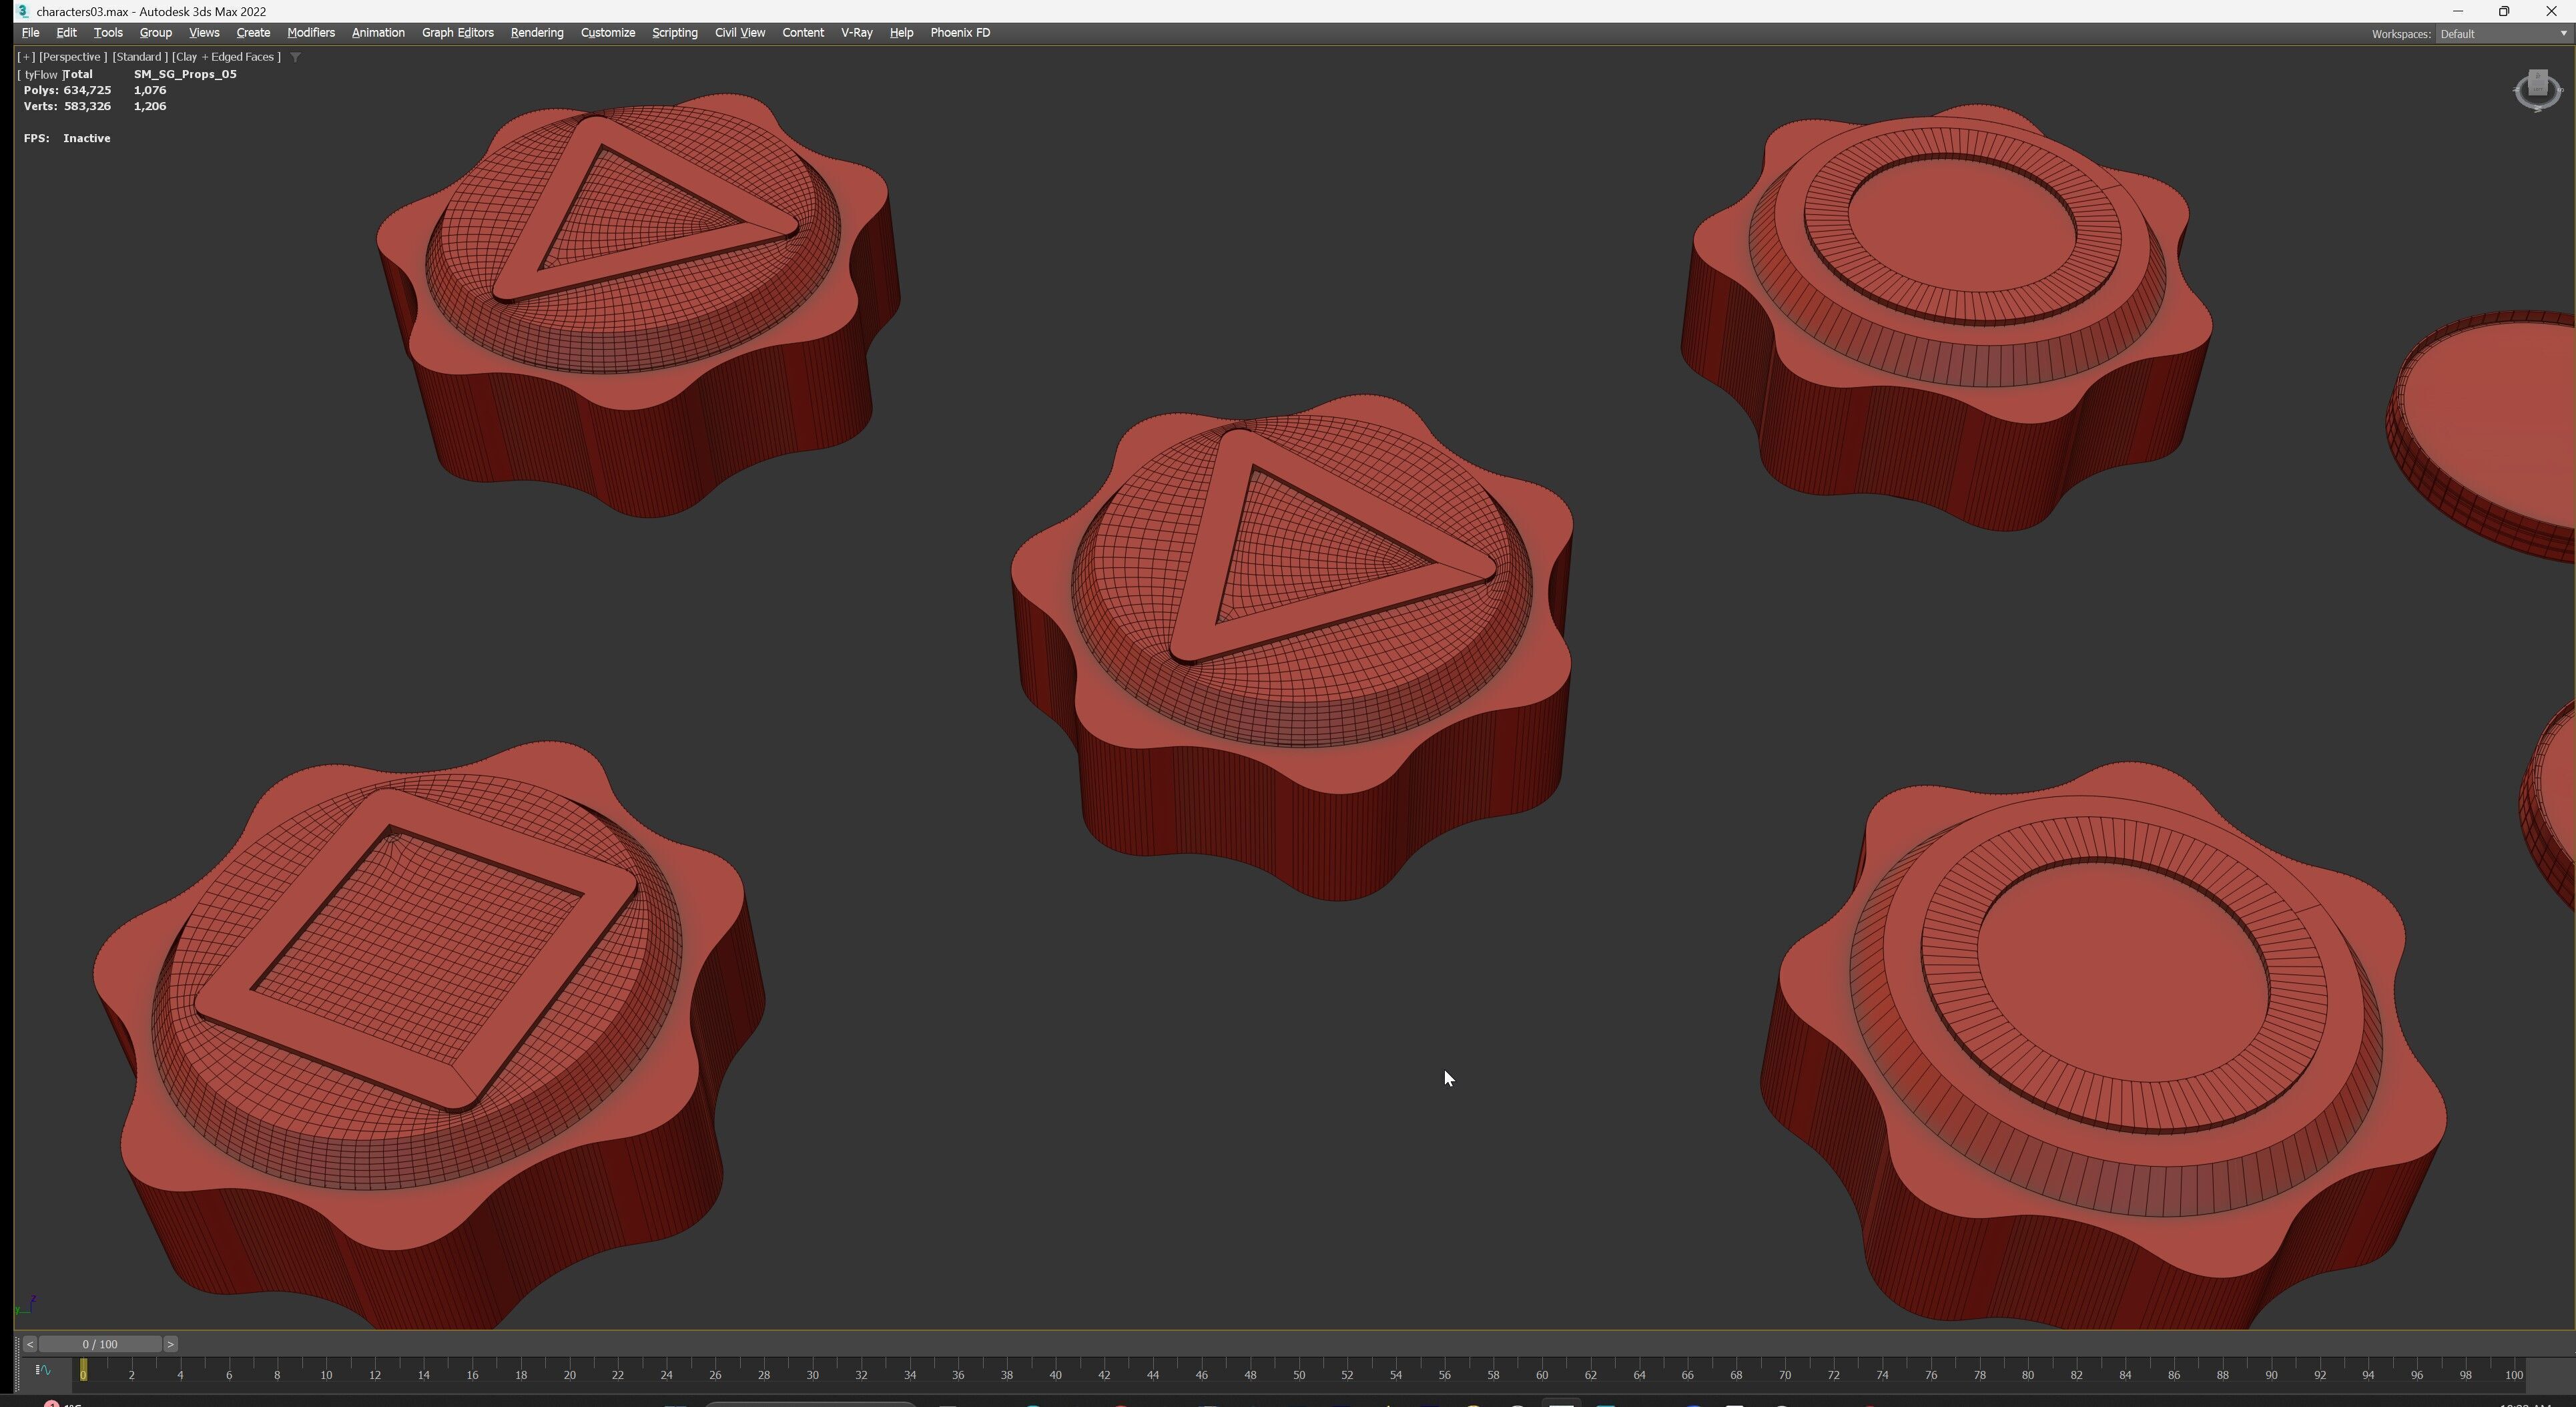
Task: Open the Scripting menu
Action: (x=674, y=33)
